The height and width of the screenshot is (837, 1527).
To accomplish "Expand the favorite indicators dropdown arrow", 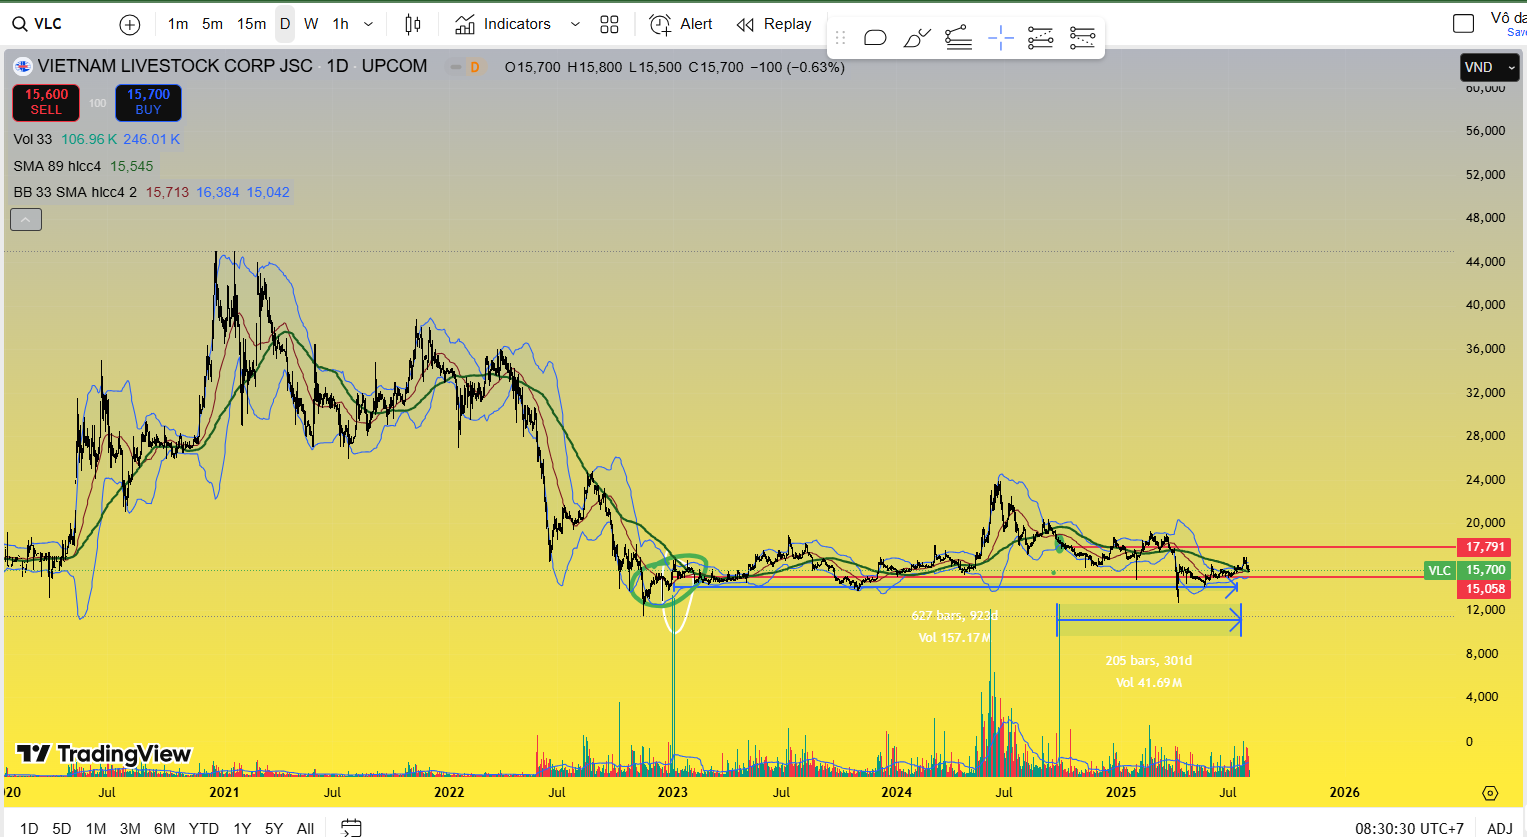I will [575, 24].
